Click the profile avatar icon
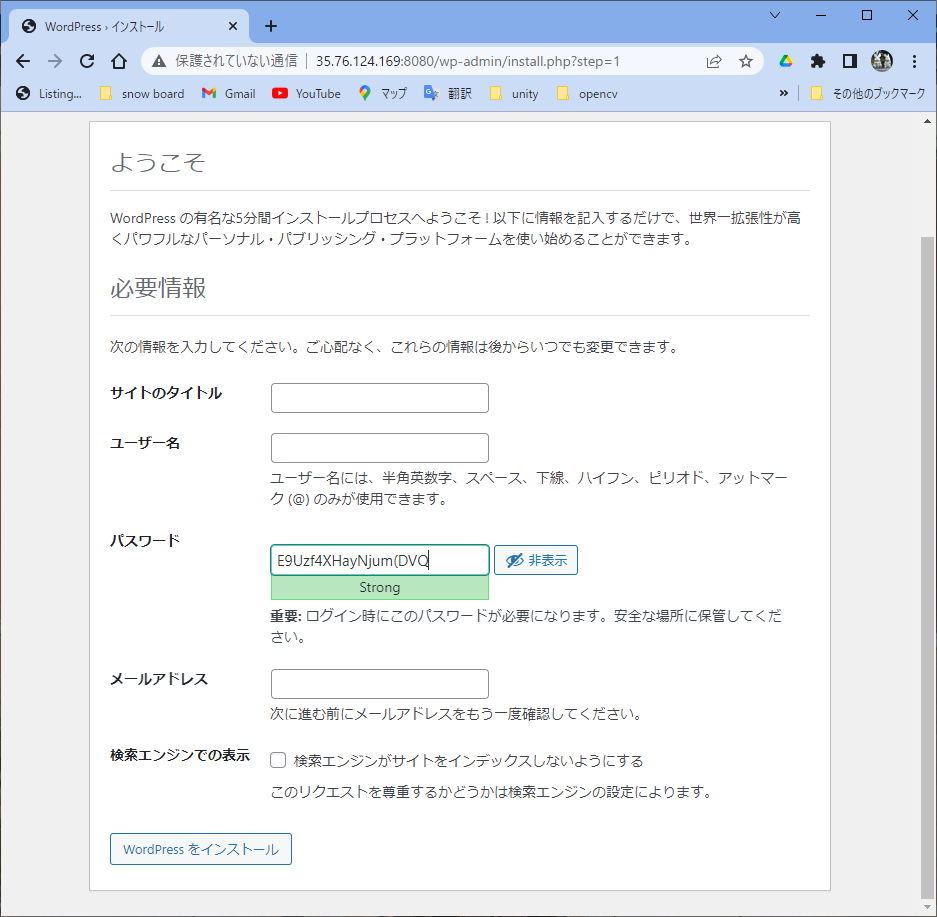 click(x=881, y=61)
